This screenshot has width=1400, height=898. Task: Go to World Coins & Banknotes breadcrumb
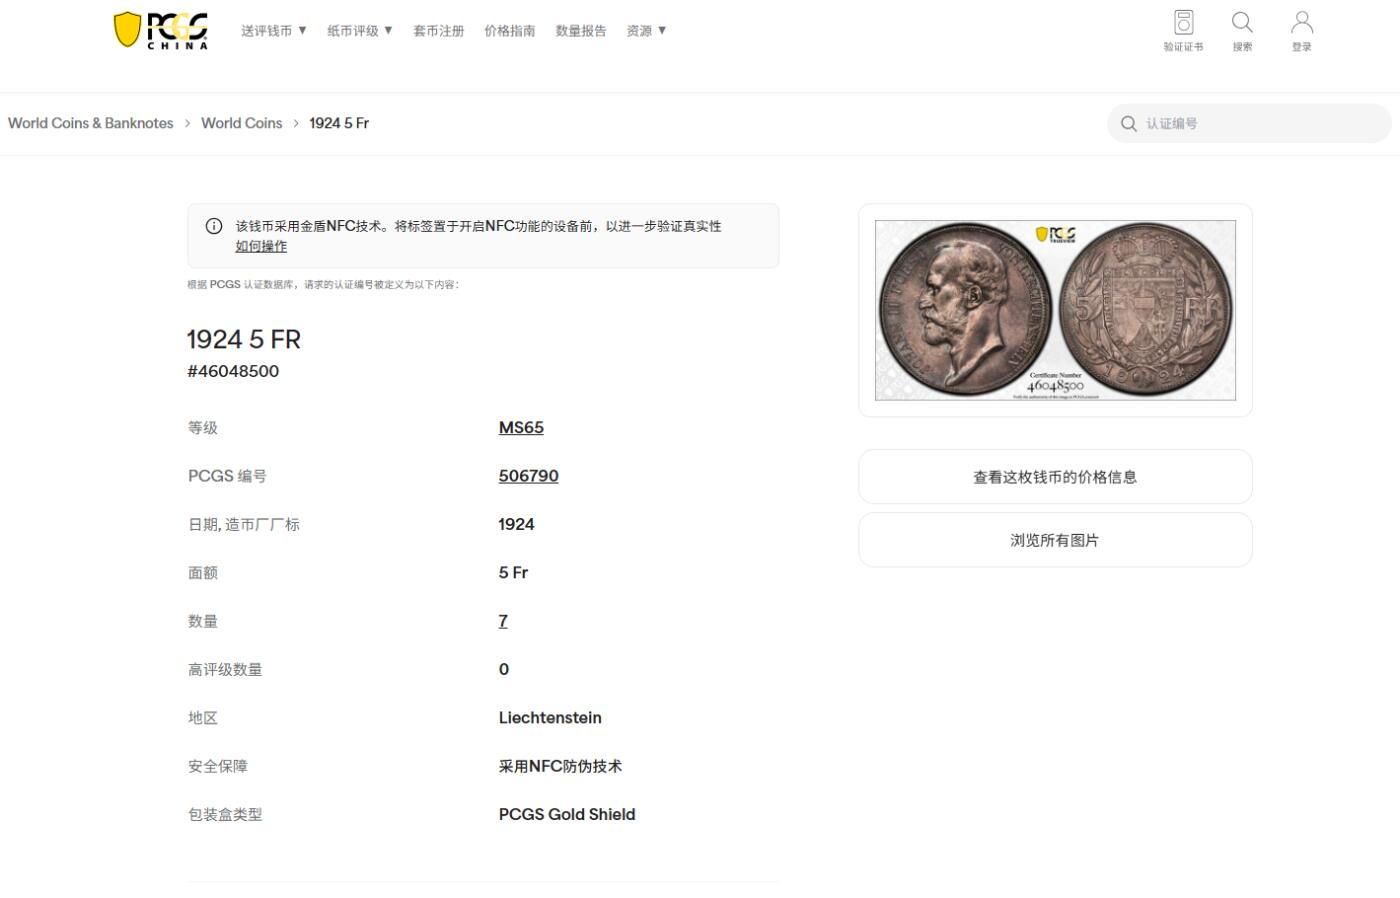tap(91, 123)
